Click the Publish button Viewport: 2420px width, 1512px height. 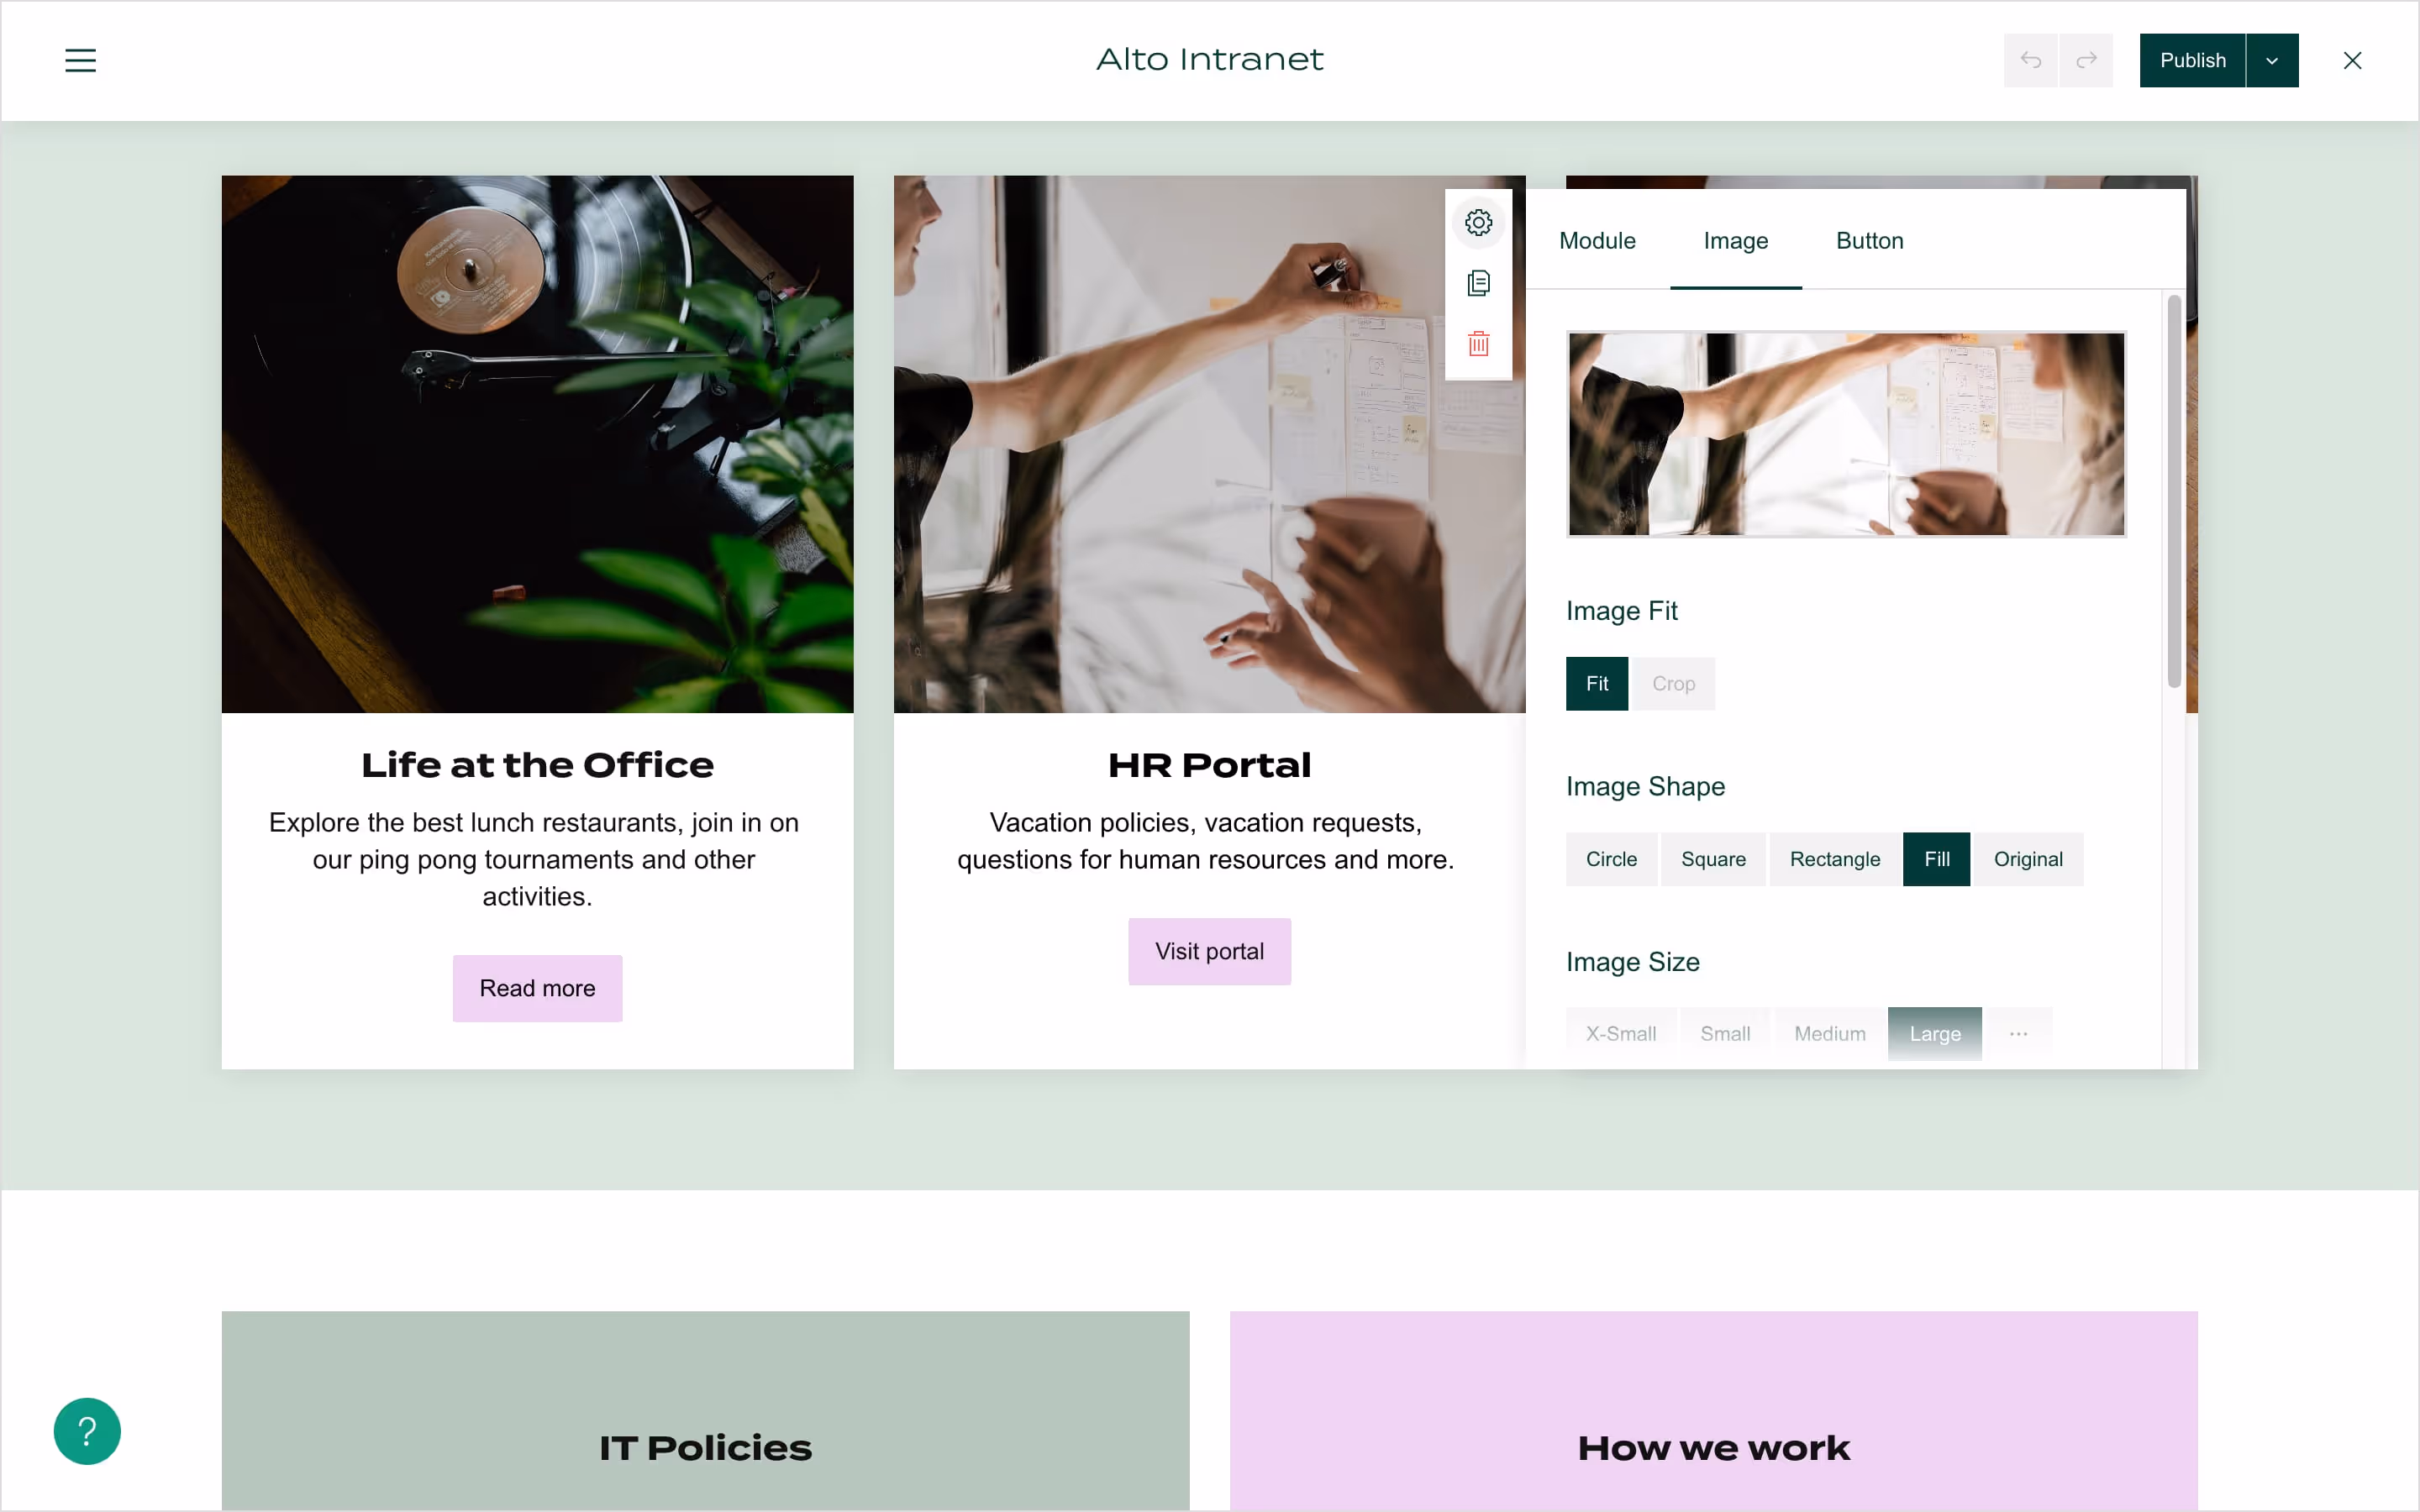[2192, 60]
